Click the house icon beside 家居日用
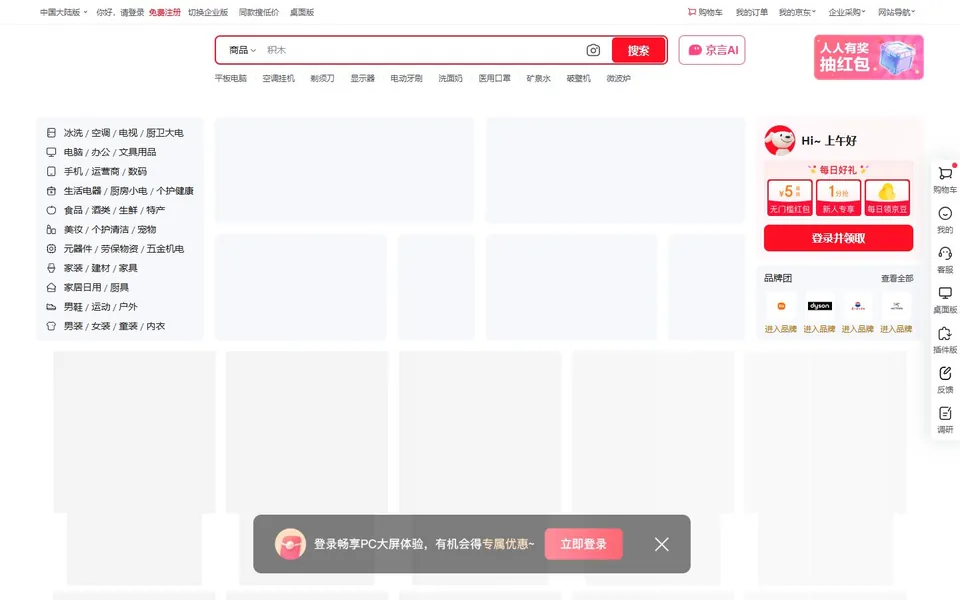Viewport: 960px width, 600px height. [x=51, y=287]
